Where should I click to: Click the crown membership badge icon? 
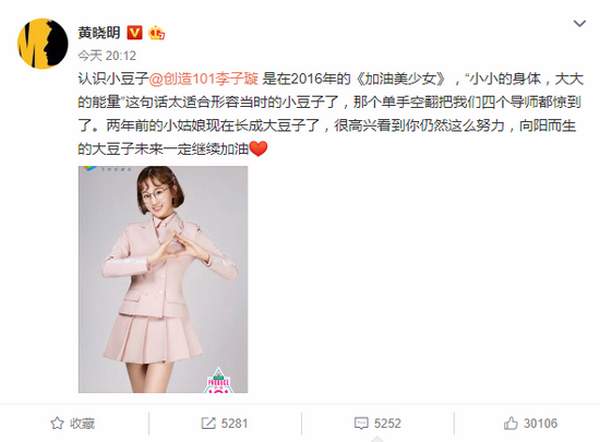[157, 33]
